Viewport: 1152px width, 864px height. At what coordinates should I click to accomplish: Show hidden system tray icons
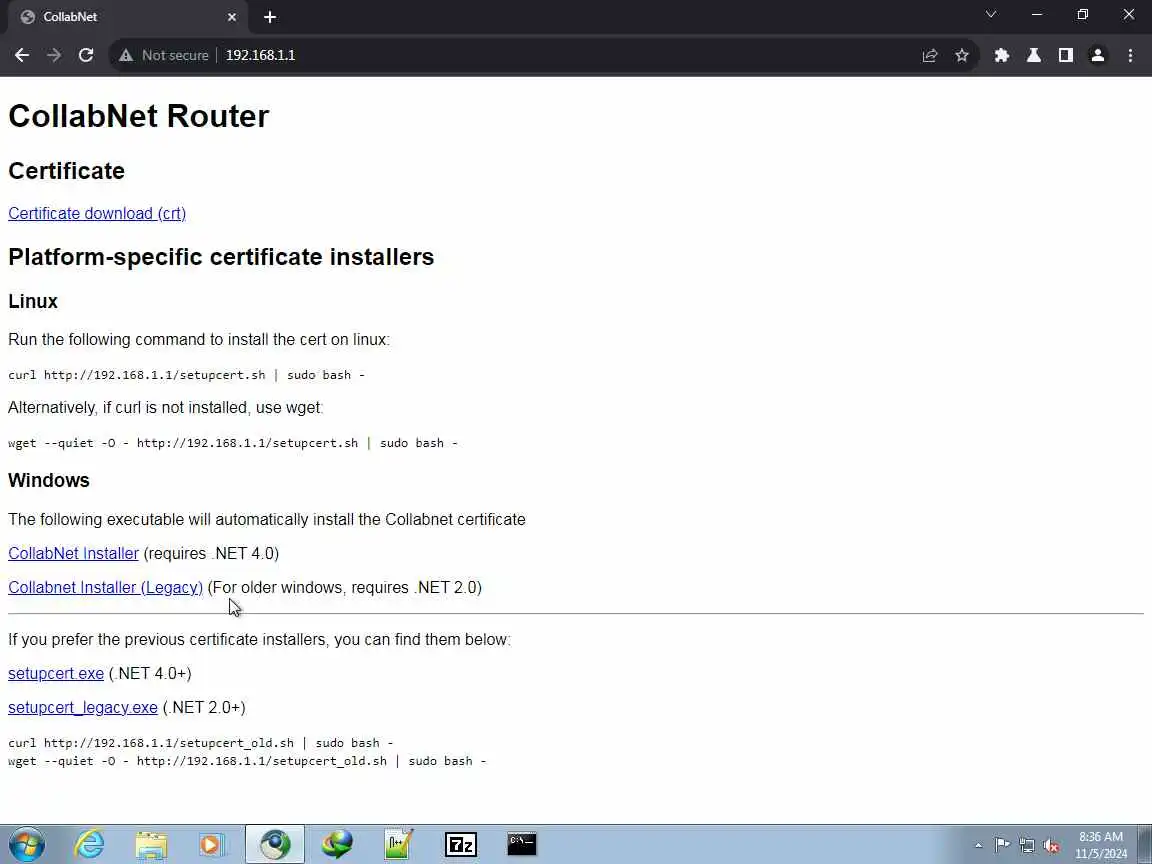point(978,846)
